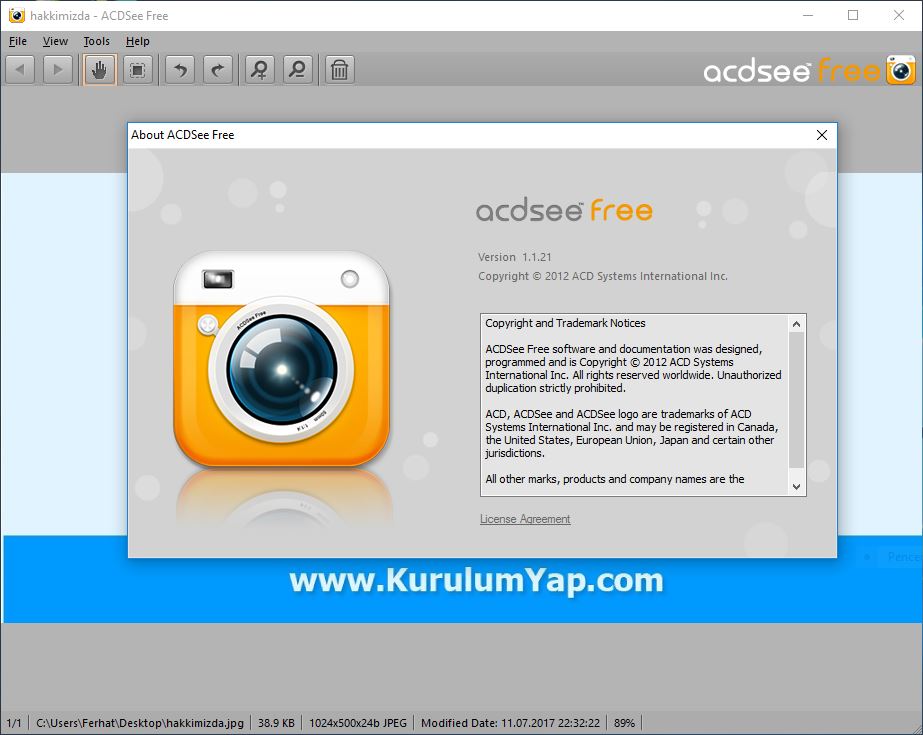Zoom in with the plus magnifier
This screenshot has width=923, height=735.
point(260,70)
